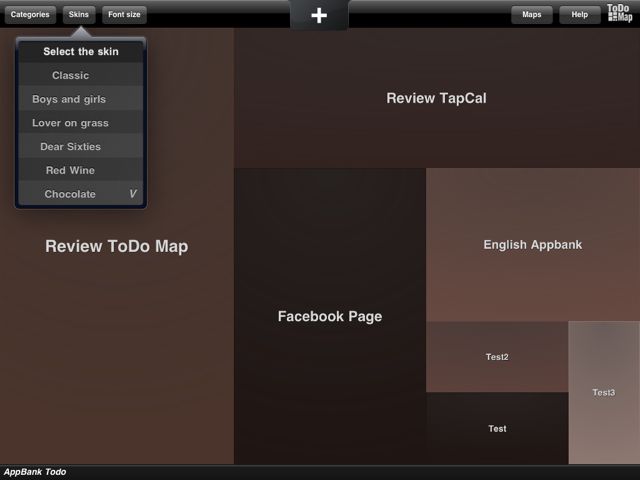Pick the Red Wine skin
This screenshot has width=640, height=480.
tap(81, 170)
